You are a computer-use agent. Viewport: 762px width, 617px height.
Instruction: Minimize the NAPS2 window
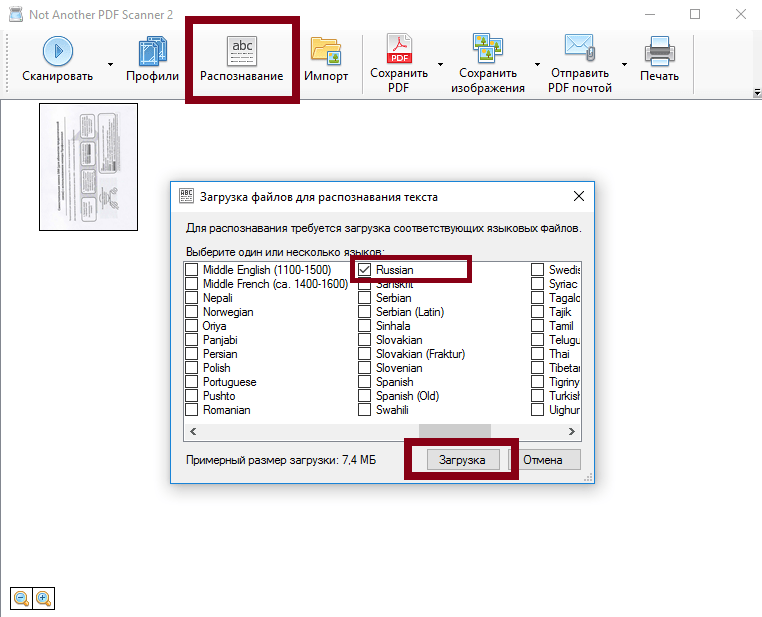[650, 15]
